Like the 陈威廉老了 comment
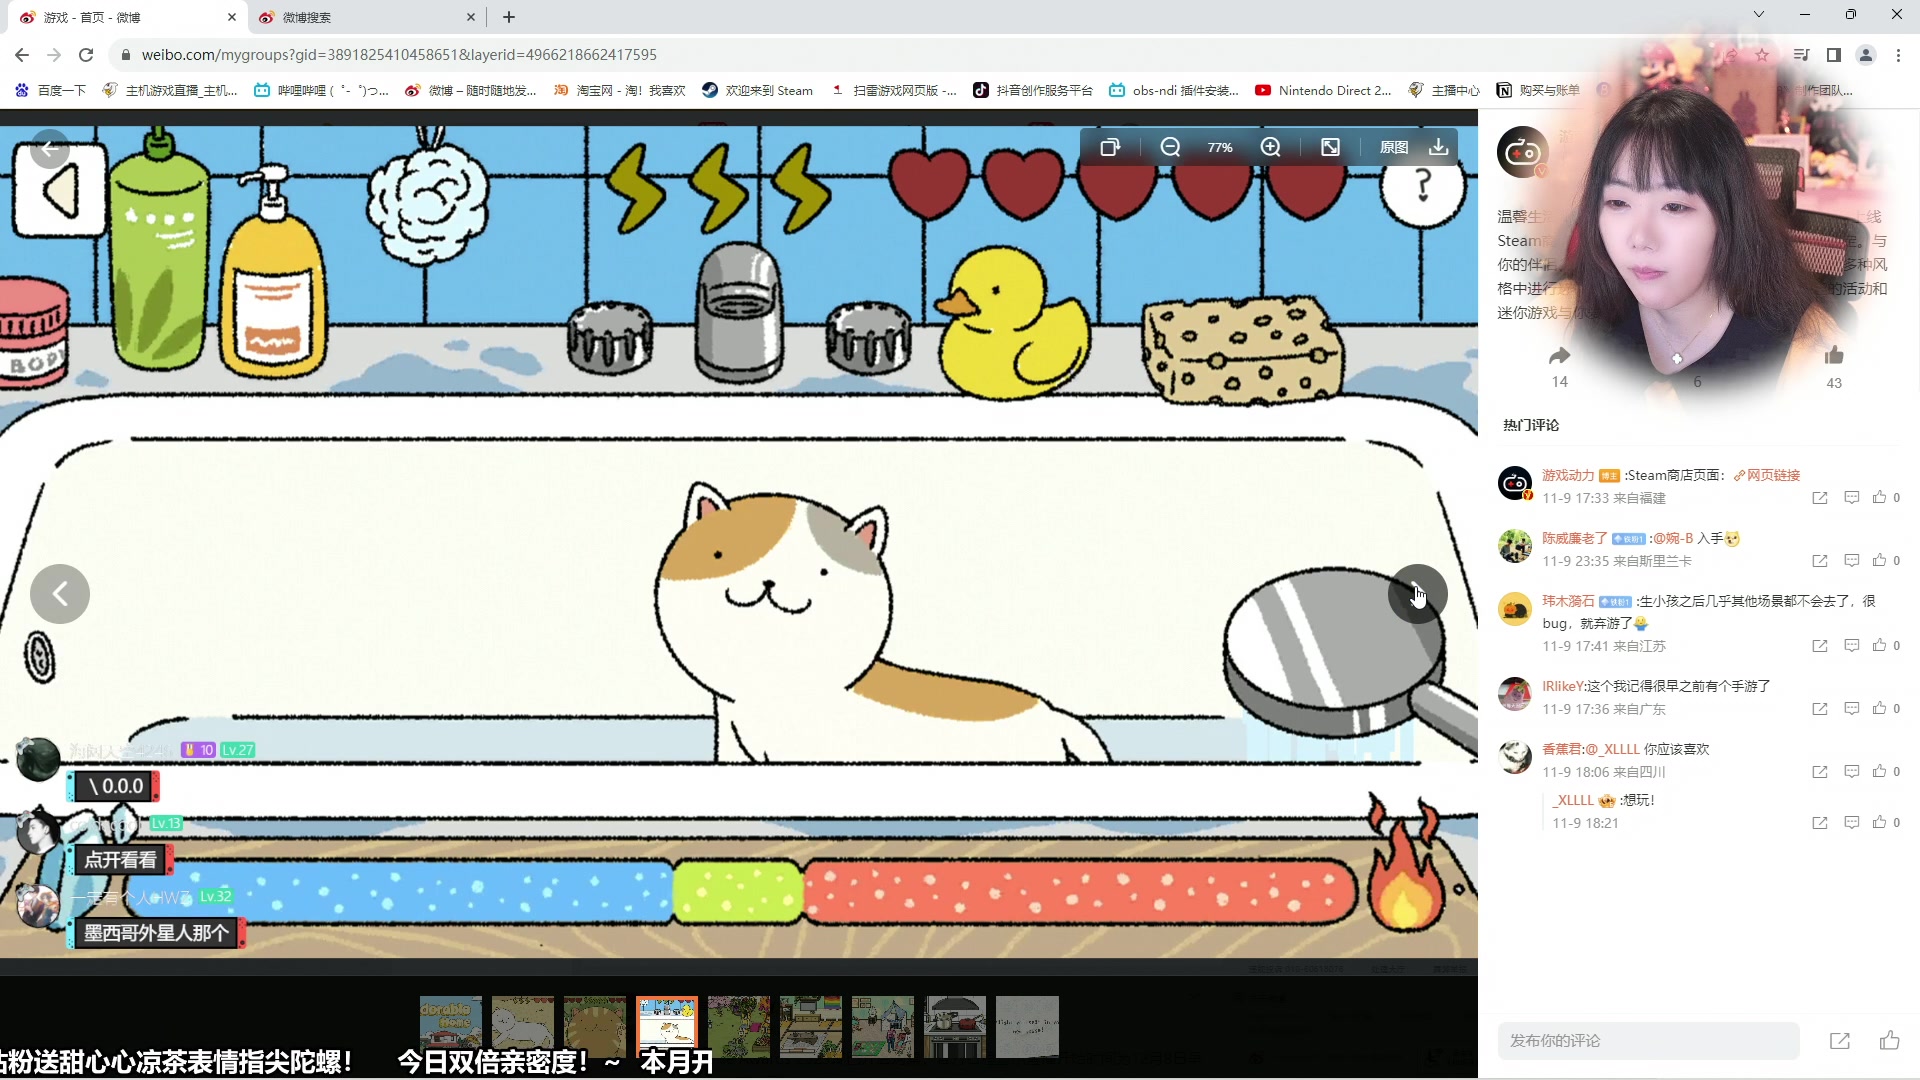 (x=1880, y=561)
